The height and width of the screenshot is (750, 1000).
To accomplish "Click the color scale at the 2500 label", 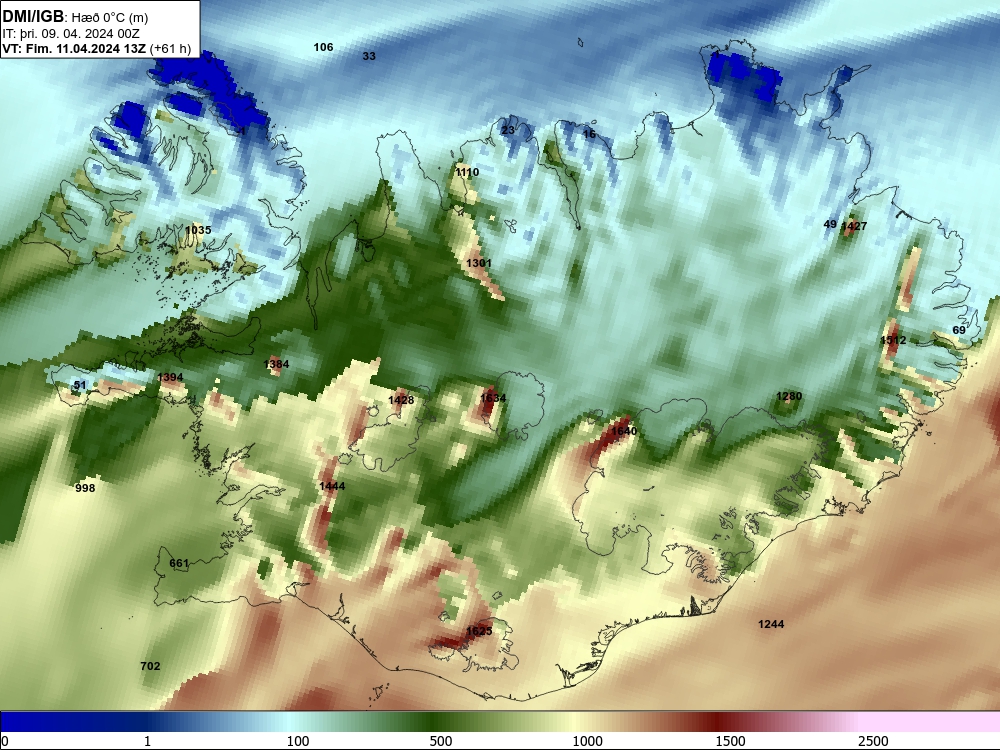I will click(x=873, y=741).
